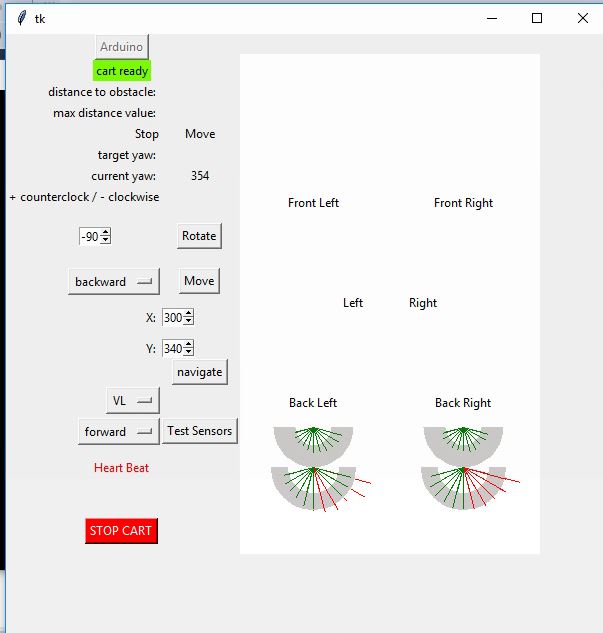Click the Right sensor label
The width and height of the screenshot is (603, 633).
tap(423, 303)
